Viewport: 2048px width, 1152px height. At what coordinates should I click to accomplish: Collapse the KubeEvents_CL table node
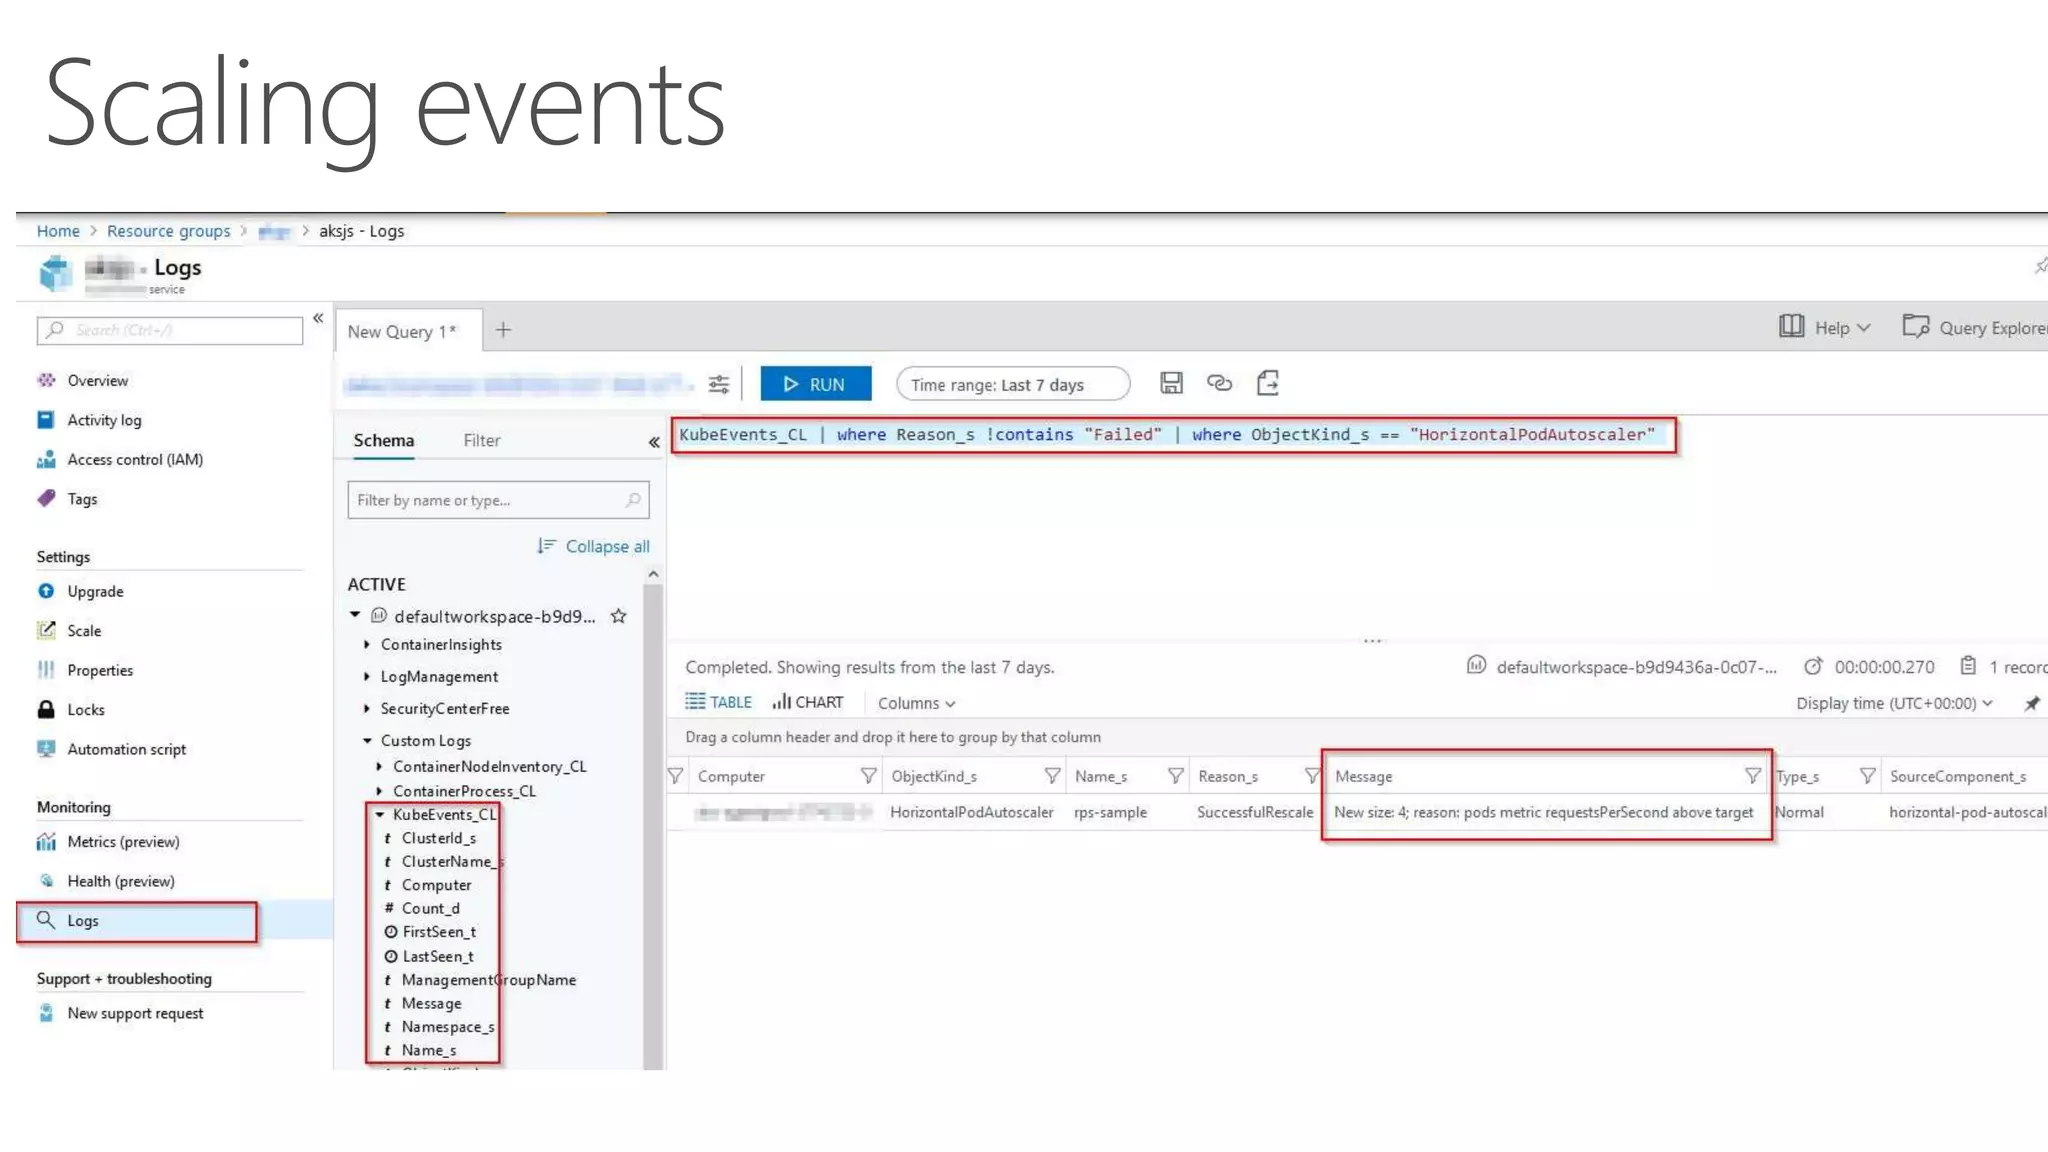point(380,815)
